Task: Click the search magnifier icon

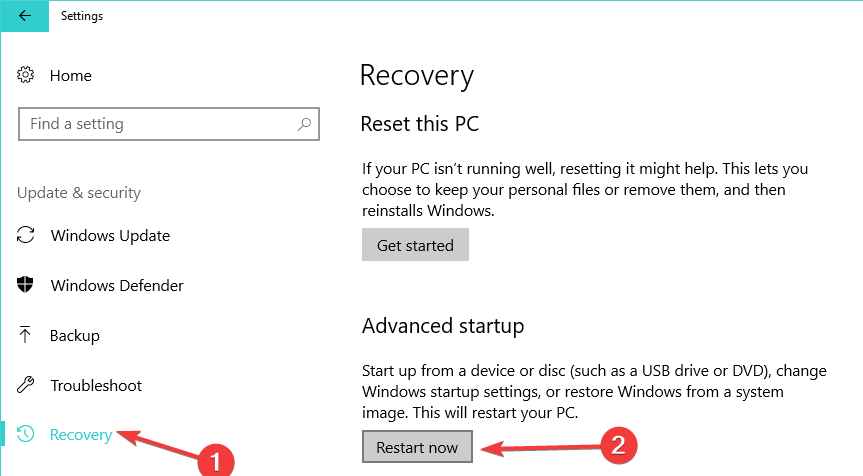Action: tap(304, 125)
